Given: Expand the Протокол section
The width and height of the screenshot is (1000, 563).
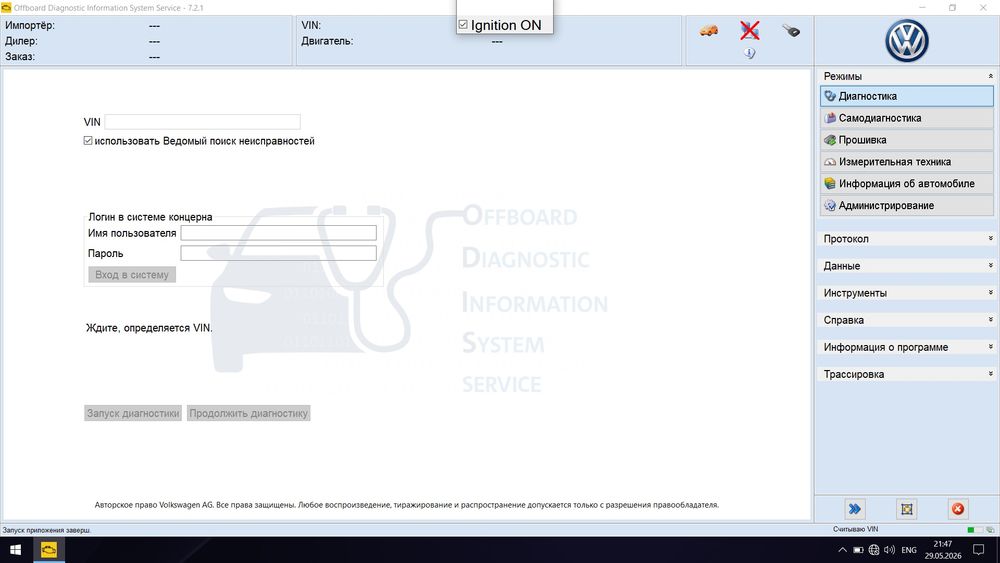Looking at the screenshot, I should 990,238.
